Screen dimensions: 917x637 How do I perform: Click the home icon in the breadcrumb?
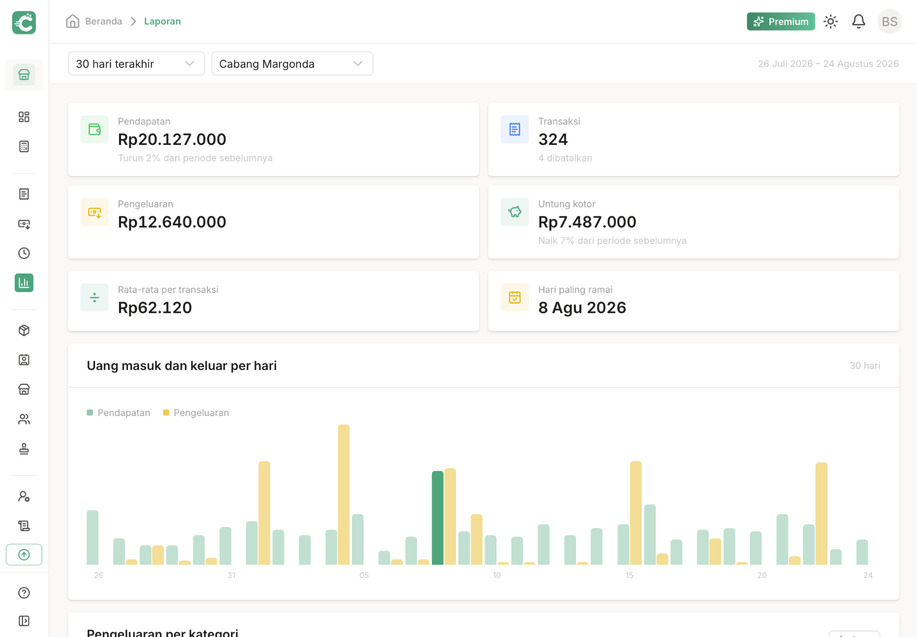(73, 21)
